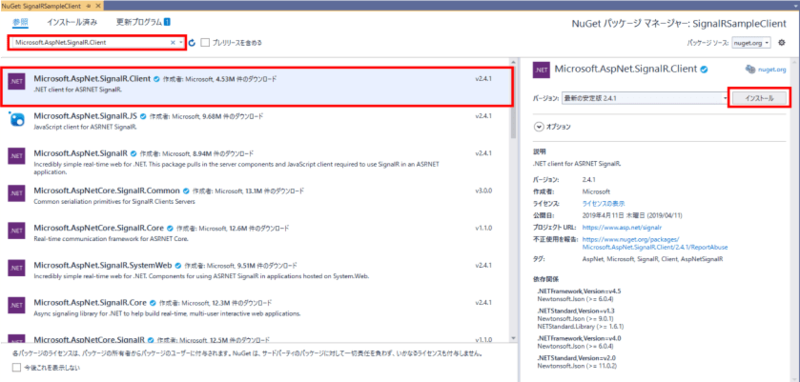Open NuGet settings gear icon
The width and height of the screenshot is (800, 382).
coord(781,43)
